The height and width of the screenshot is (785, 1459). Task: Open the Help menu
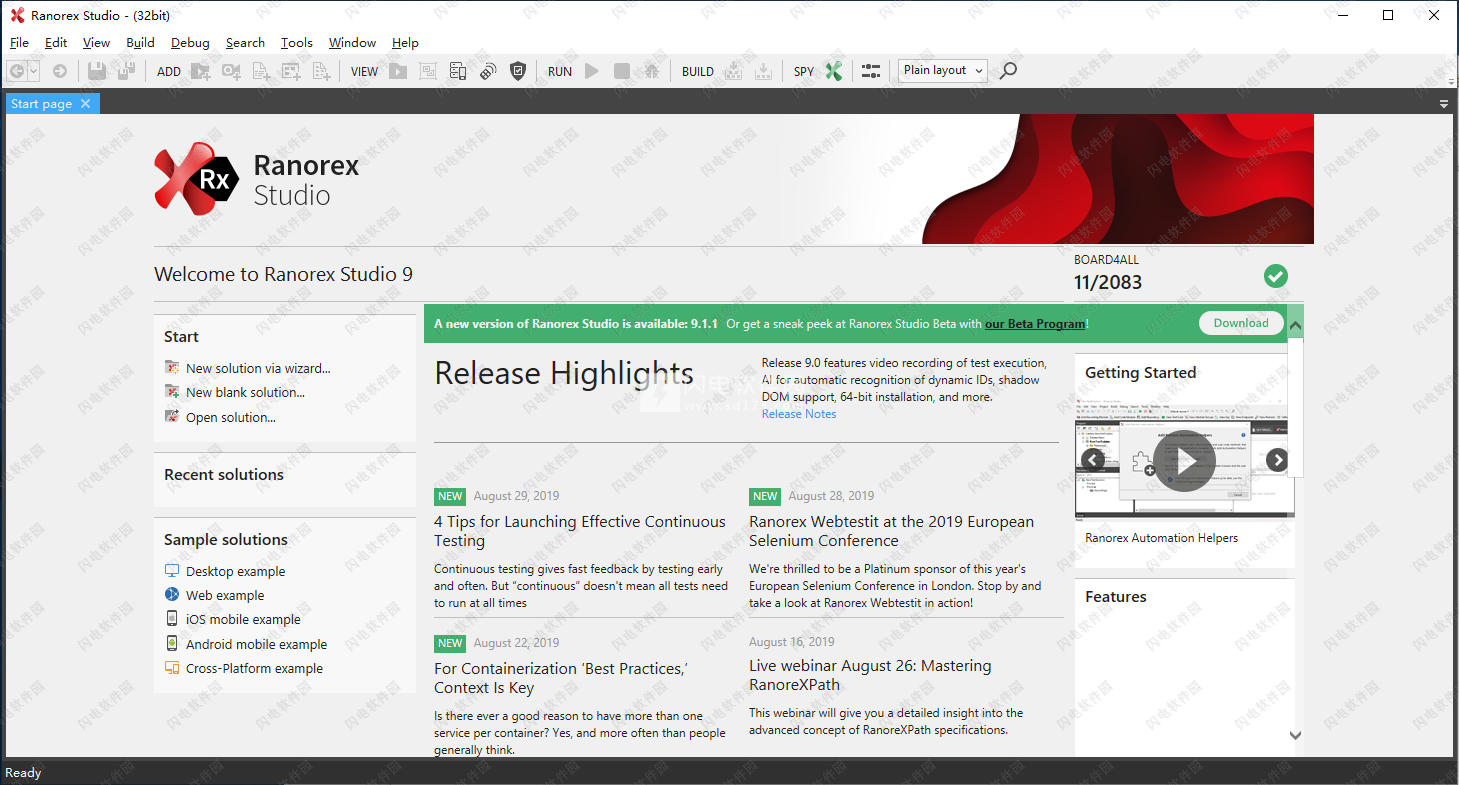(405, 43)
